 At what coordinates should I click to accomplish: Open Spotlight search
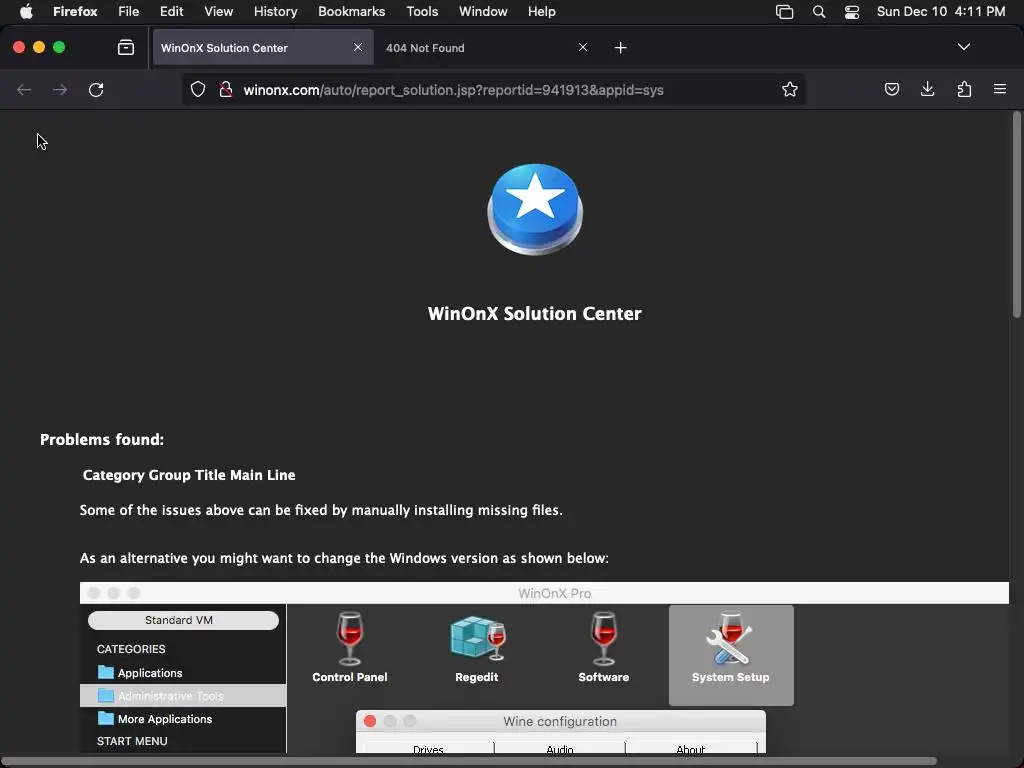(818, 12)
